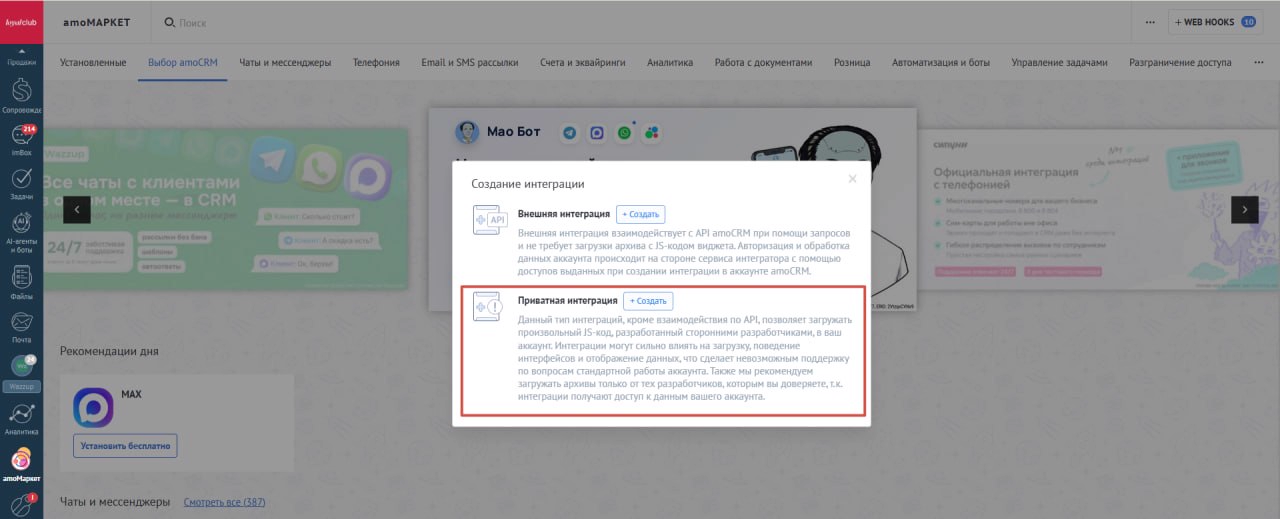
Task: Click the Внешняя интеграция API icon
Action: (x=491, y=220)
